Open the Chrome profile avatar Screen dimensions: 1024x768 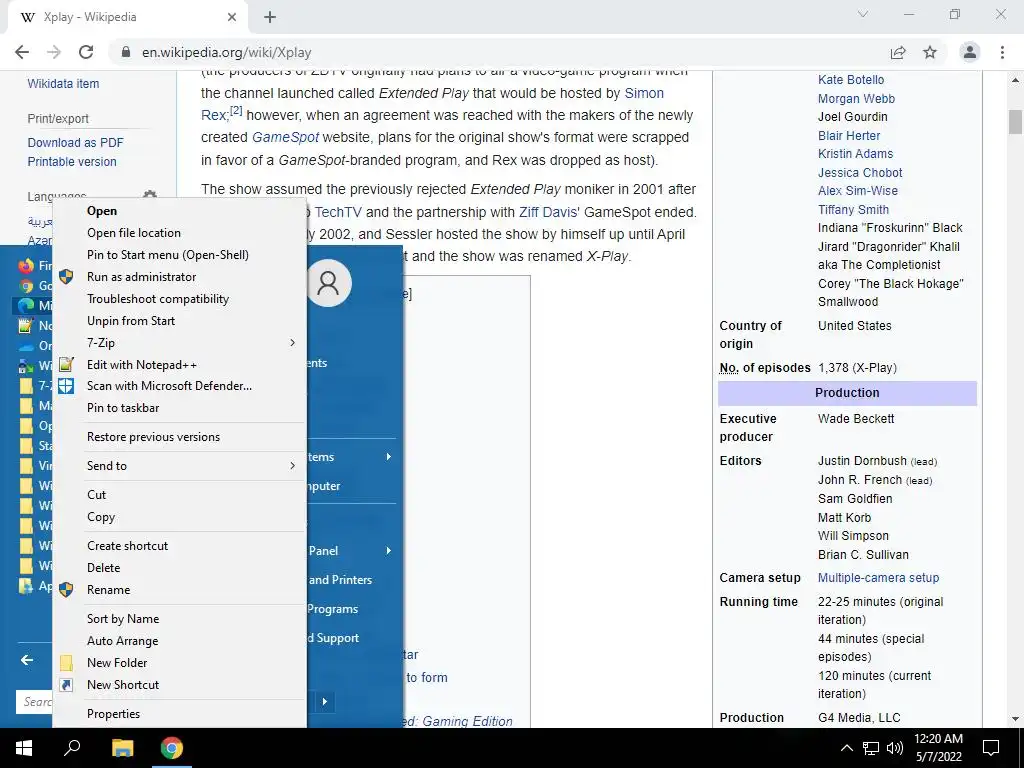tap(970, 52)
